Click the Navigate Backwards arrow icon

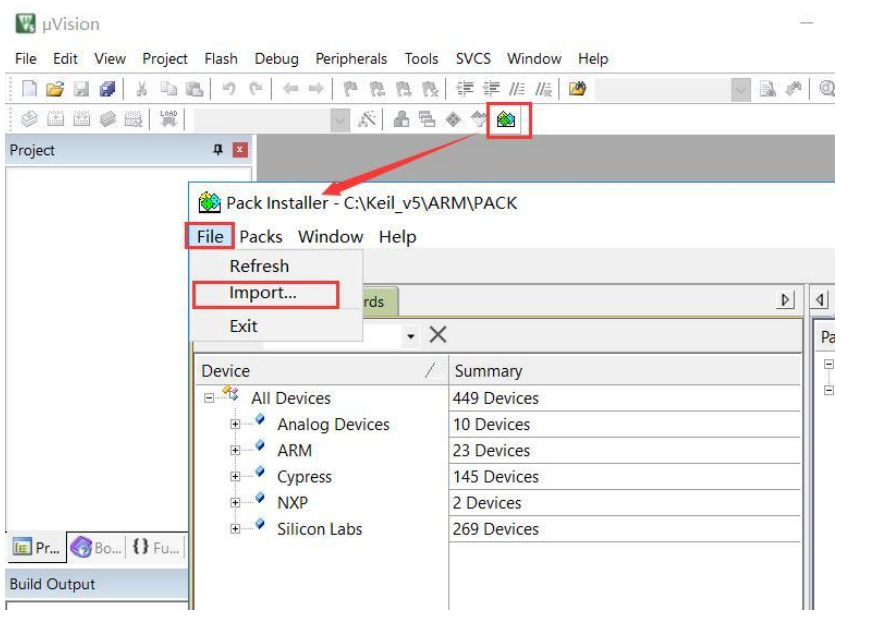290,89
